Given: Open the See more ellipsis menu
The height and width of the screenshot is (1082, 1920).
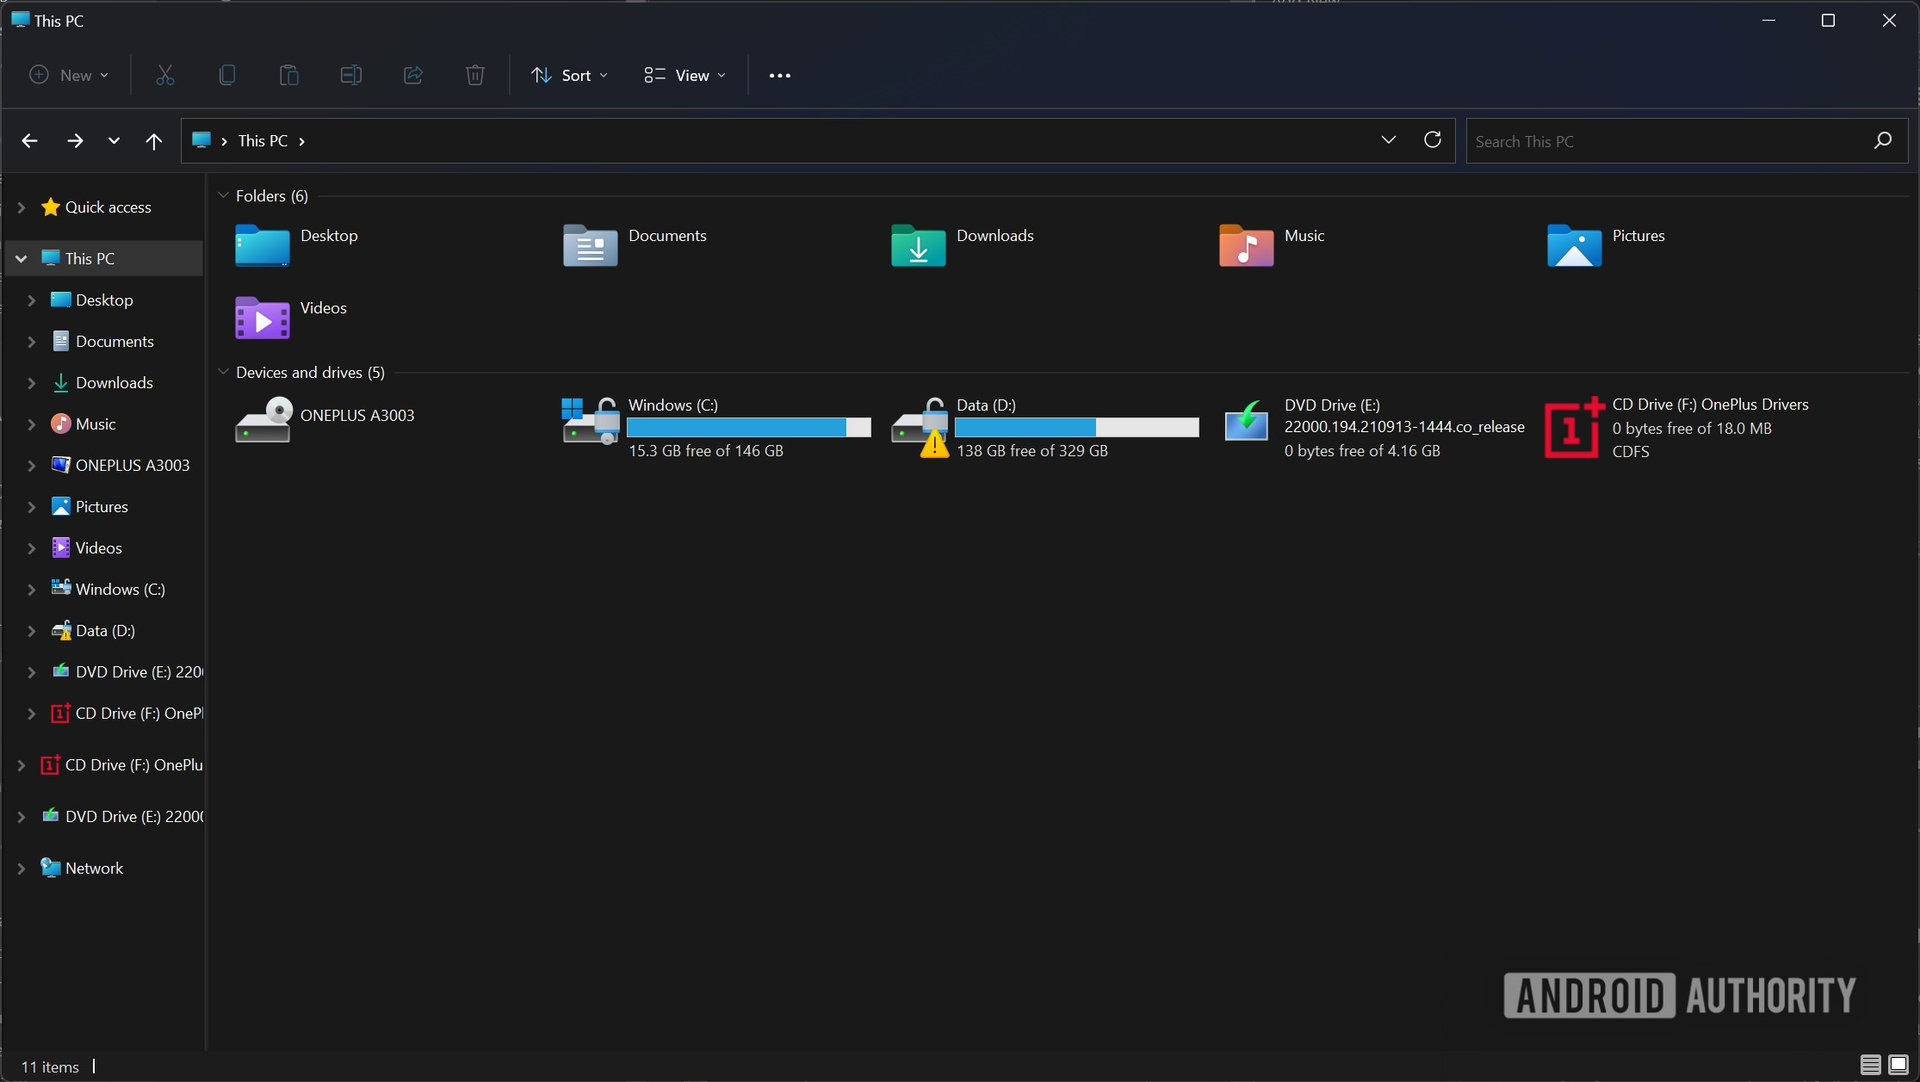Looking at the screenshot, I should (780, 75).
